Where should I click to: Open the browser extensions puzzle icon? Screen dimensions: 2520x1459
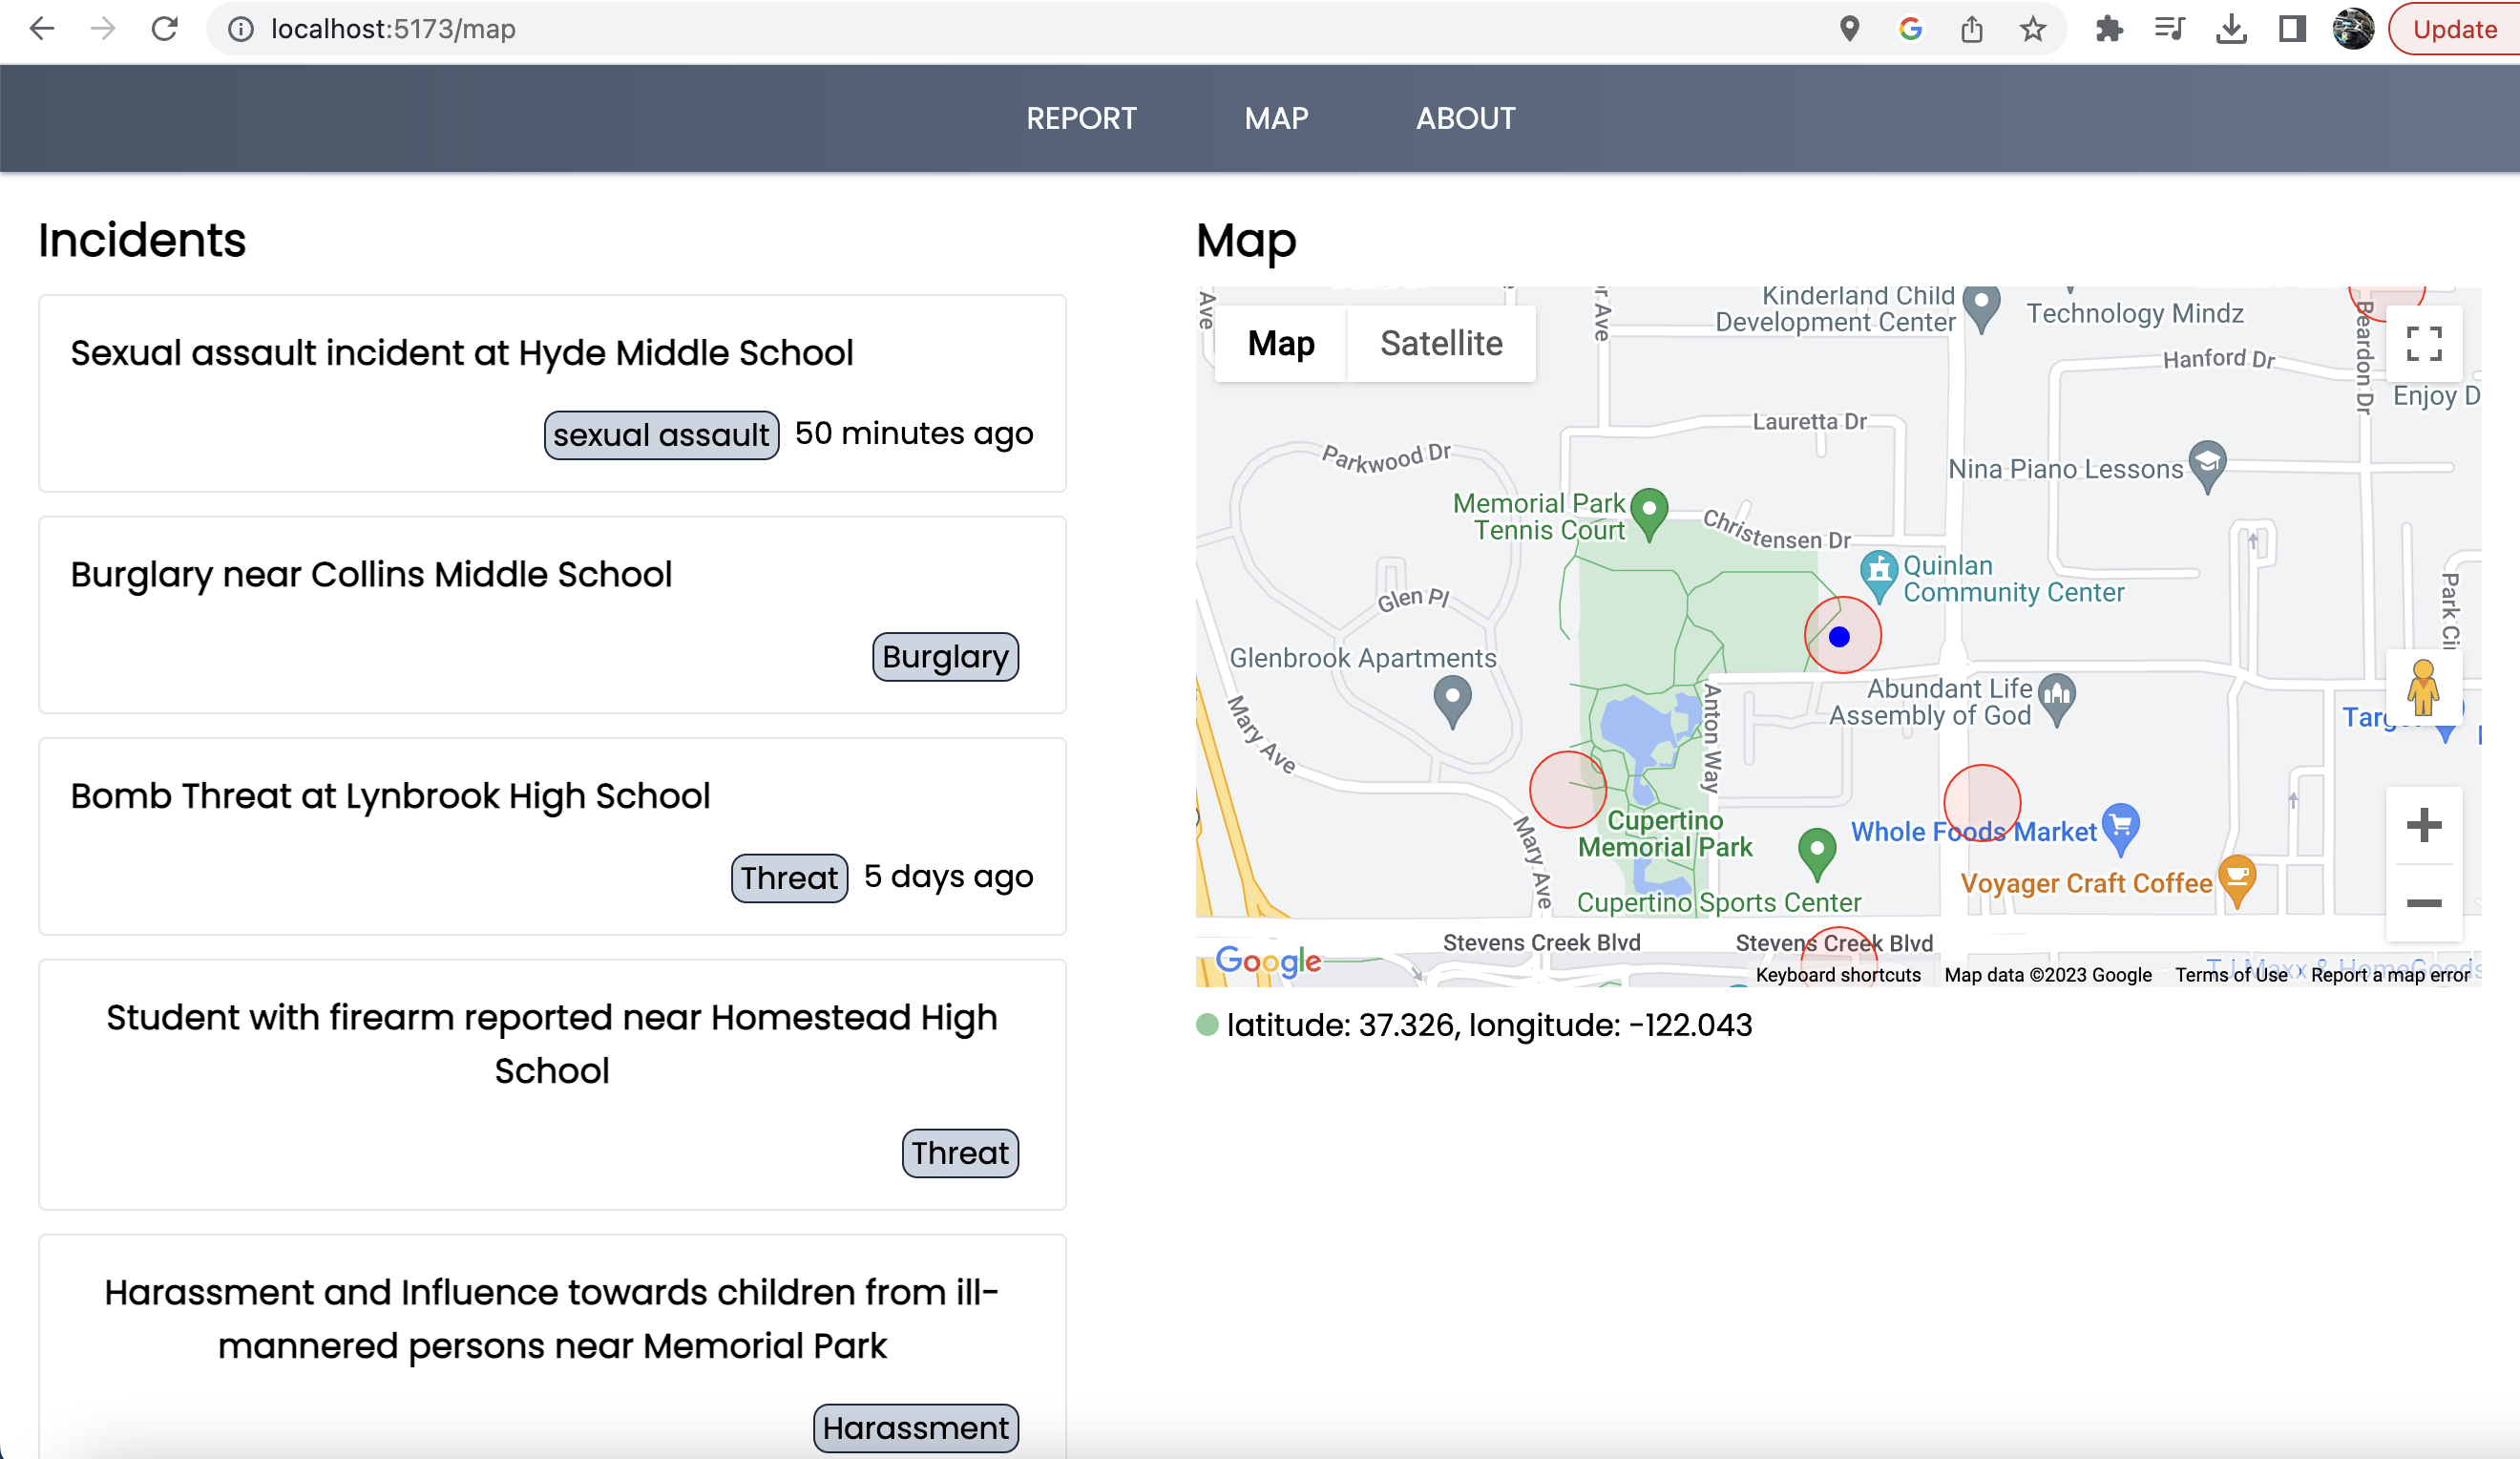[x=2109, y=29]
